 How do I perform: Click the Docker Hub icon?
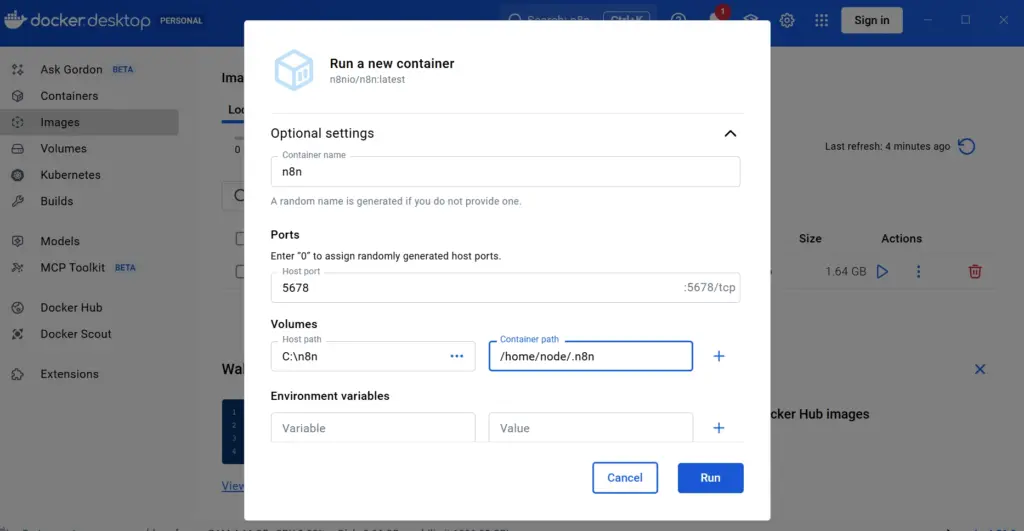pos(18,308)
